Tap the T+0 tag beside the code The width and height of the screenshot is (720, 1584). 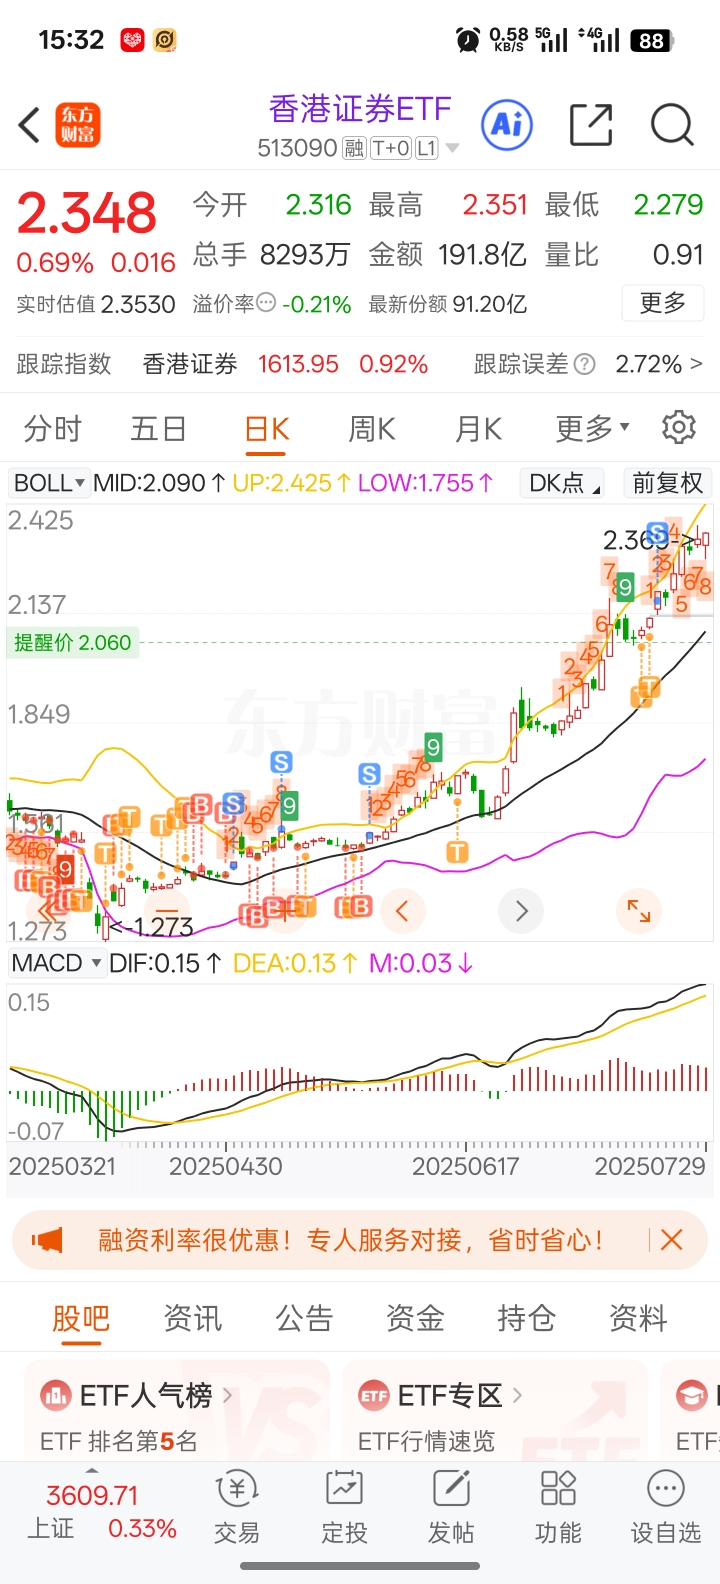(391, 148)
